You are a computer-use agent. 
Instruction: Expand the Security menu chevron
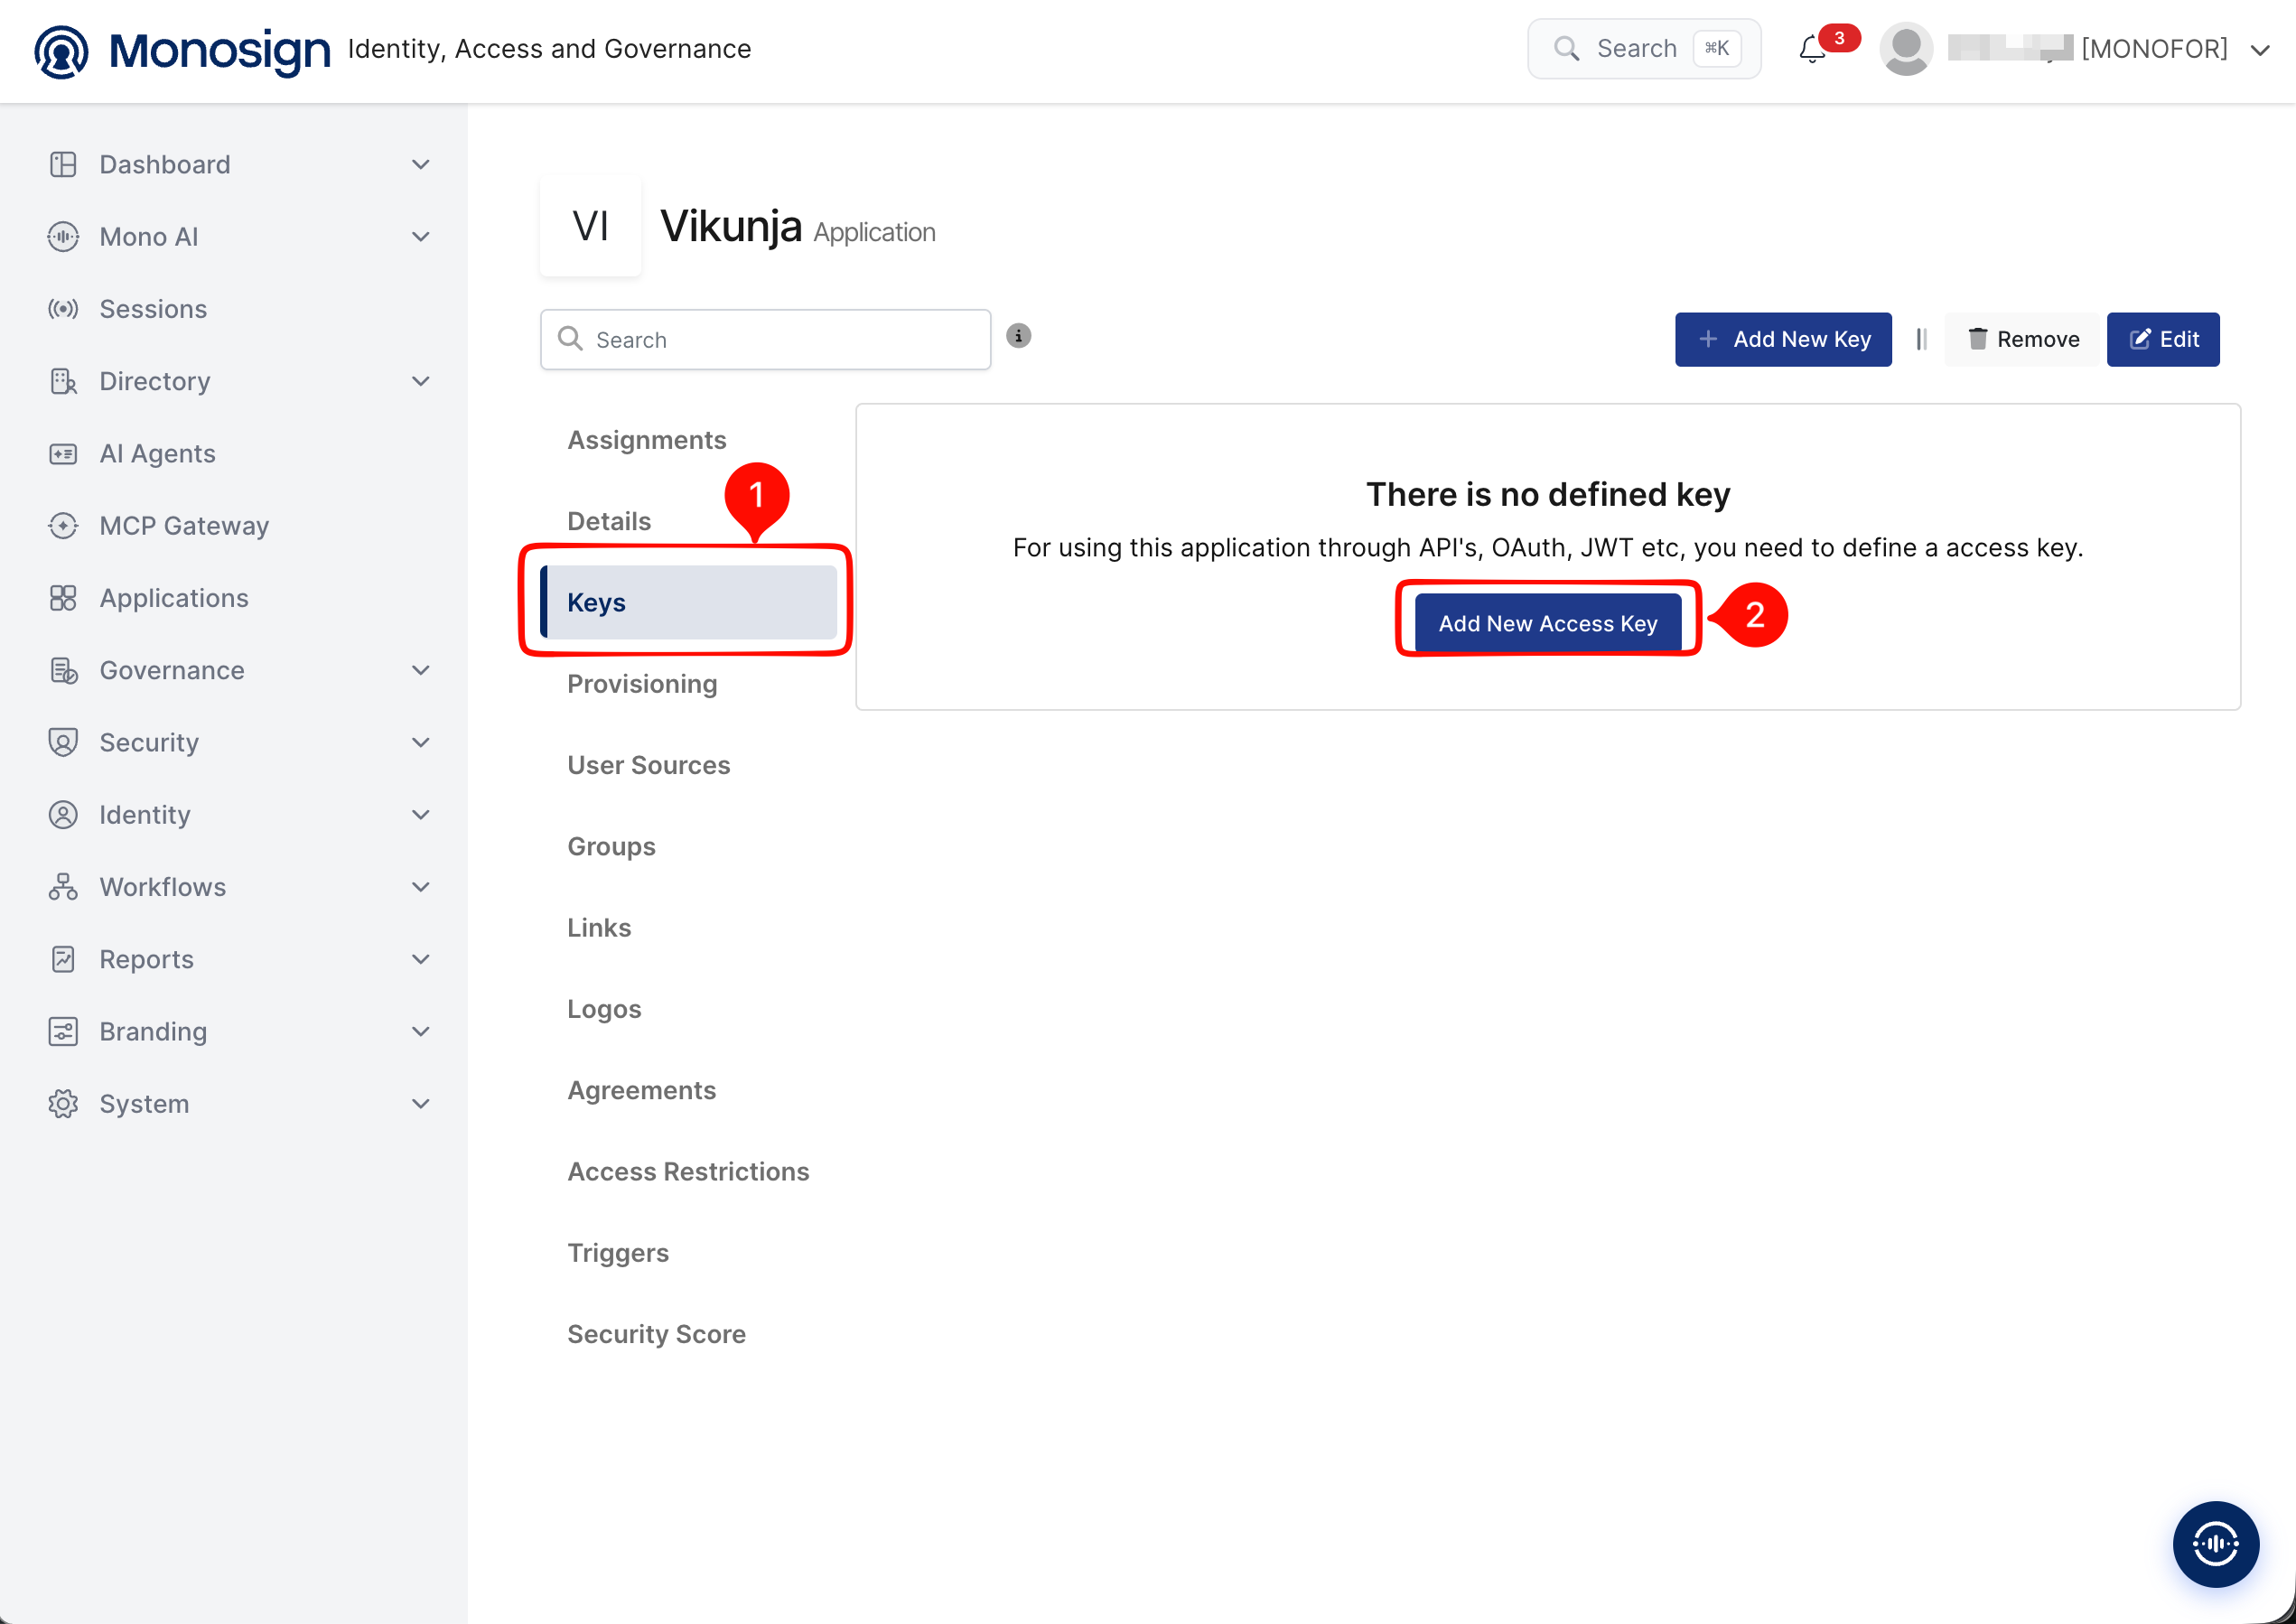click(x=421, y=742)
